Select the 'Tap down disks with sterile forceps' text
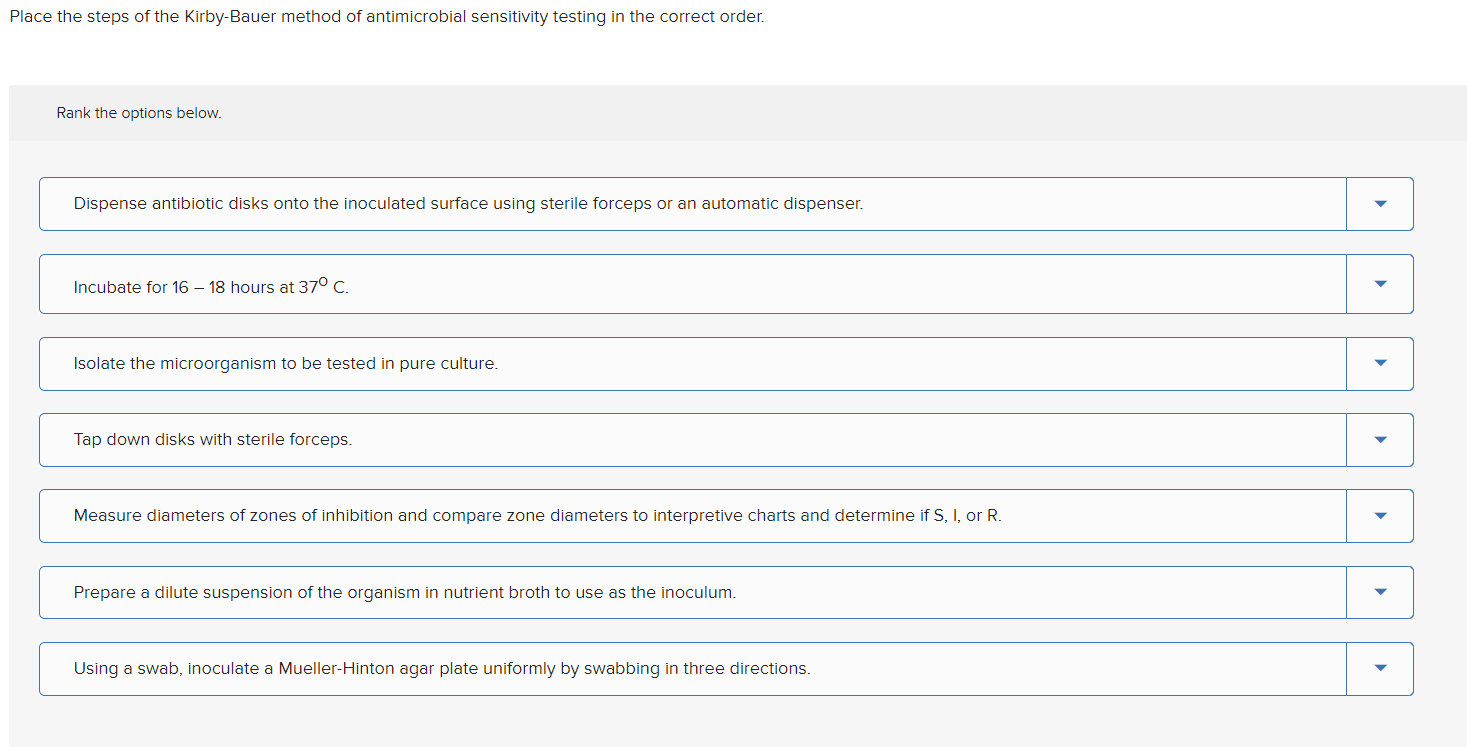1467x747 pixels. (212, 440)
